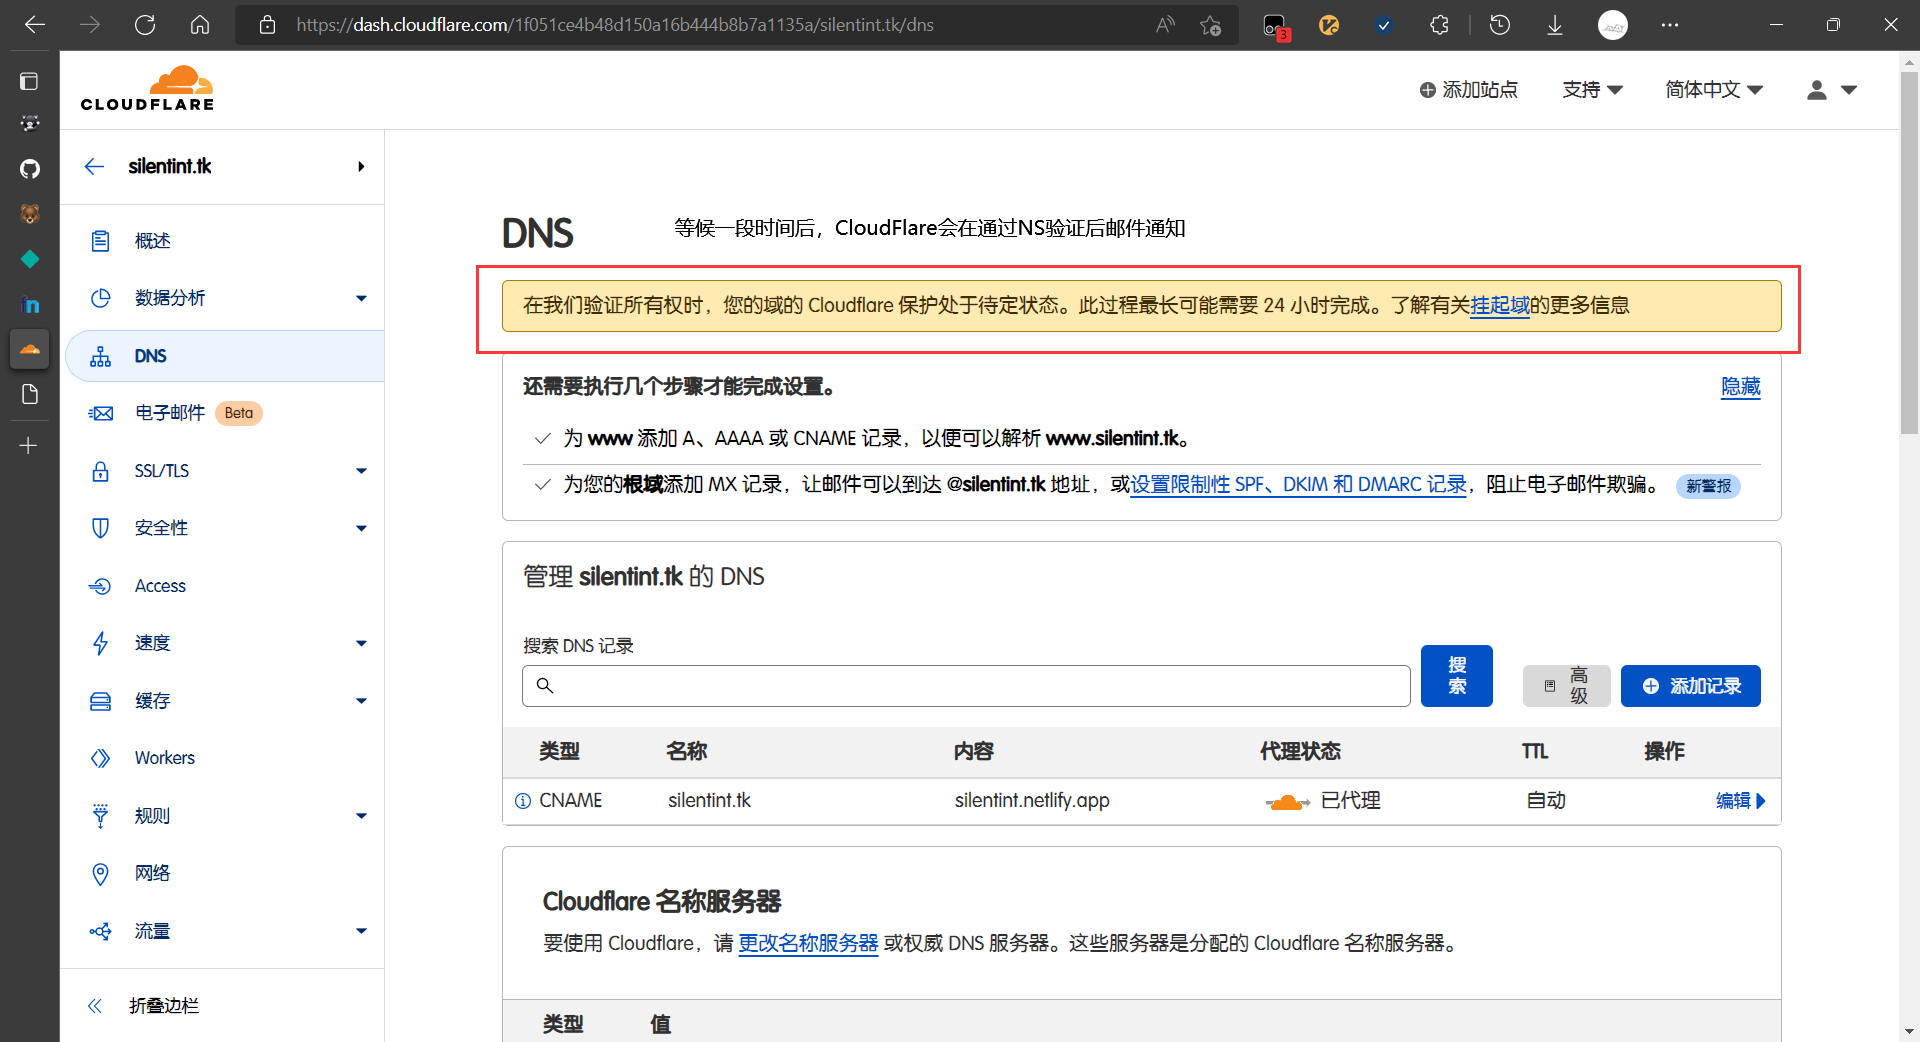1920x1042 pixels.
Task: Click the 更改名称服务器 link
Action: coord(808,943)
